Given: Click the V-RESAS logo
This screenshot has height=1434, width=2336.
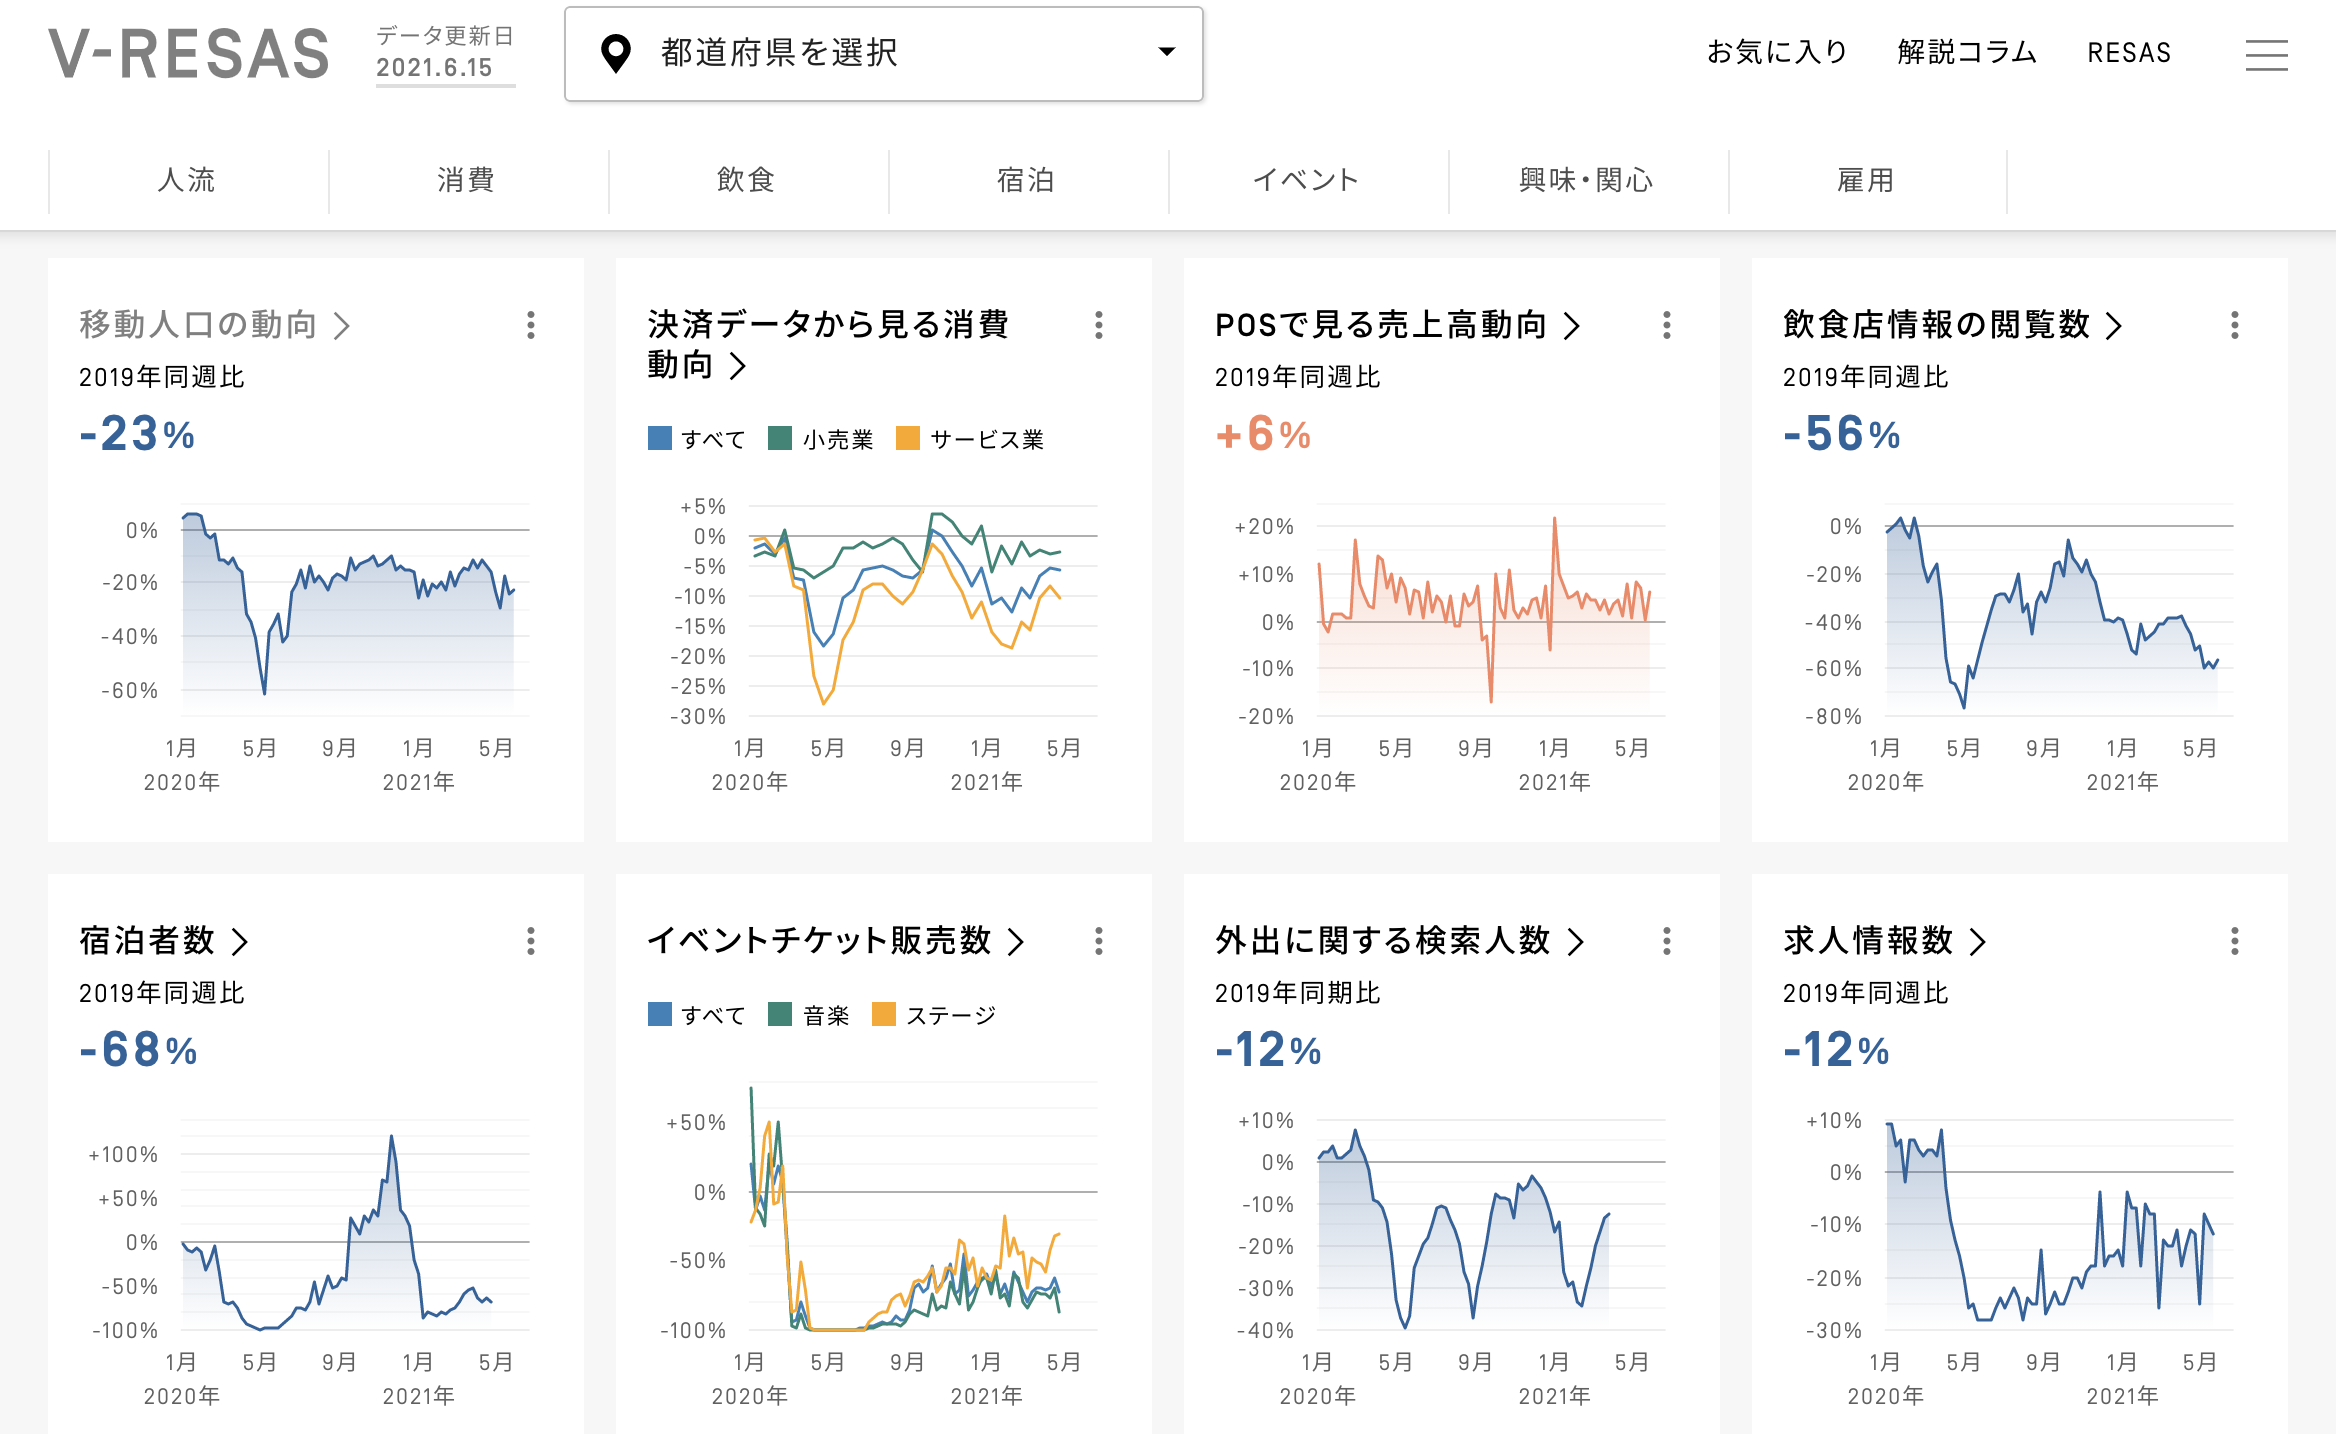Looking at the screenshot, I should 189,54.
